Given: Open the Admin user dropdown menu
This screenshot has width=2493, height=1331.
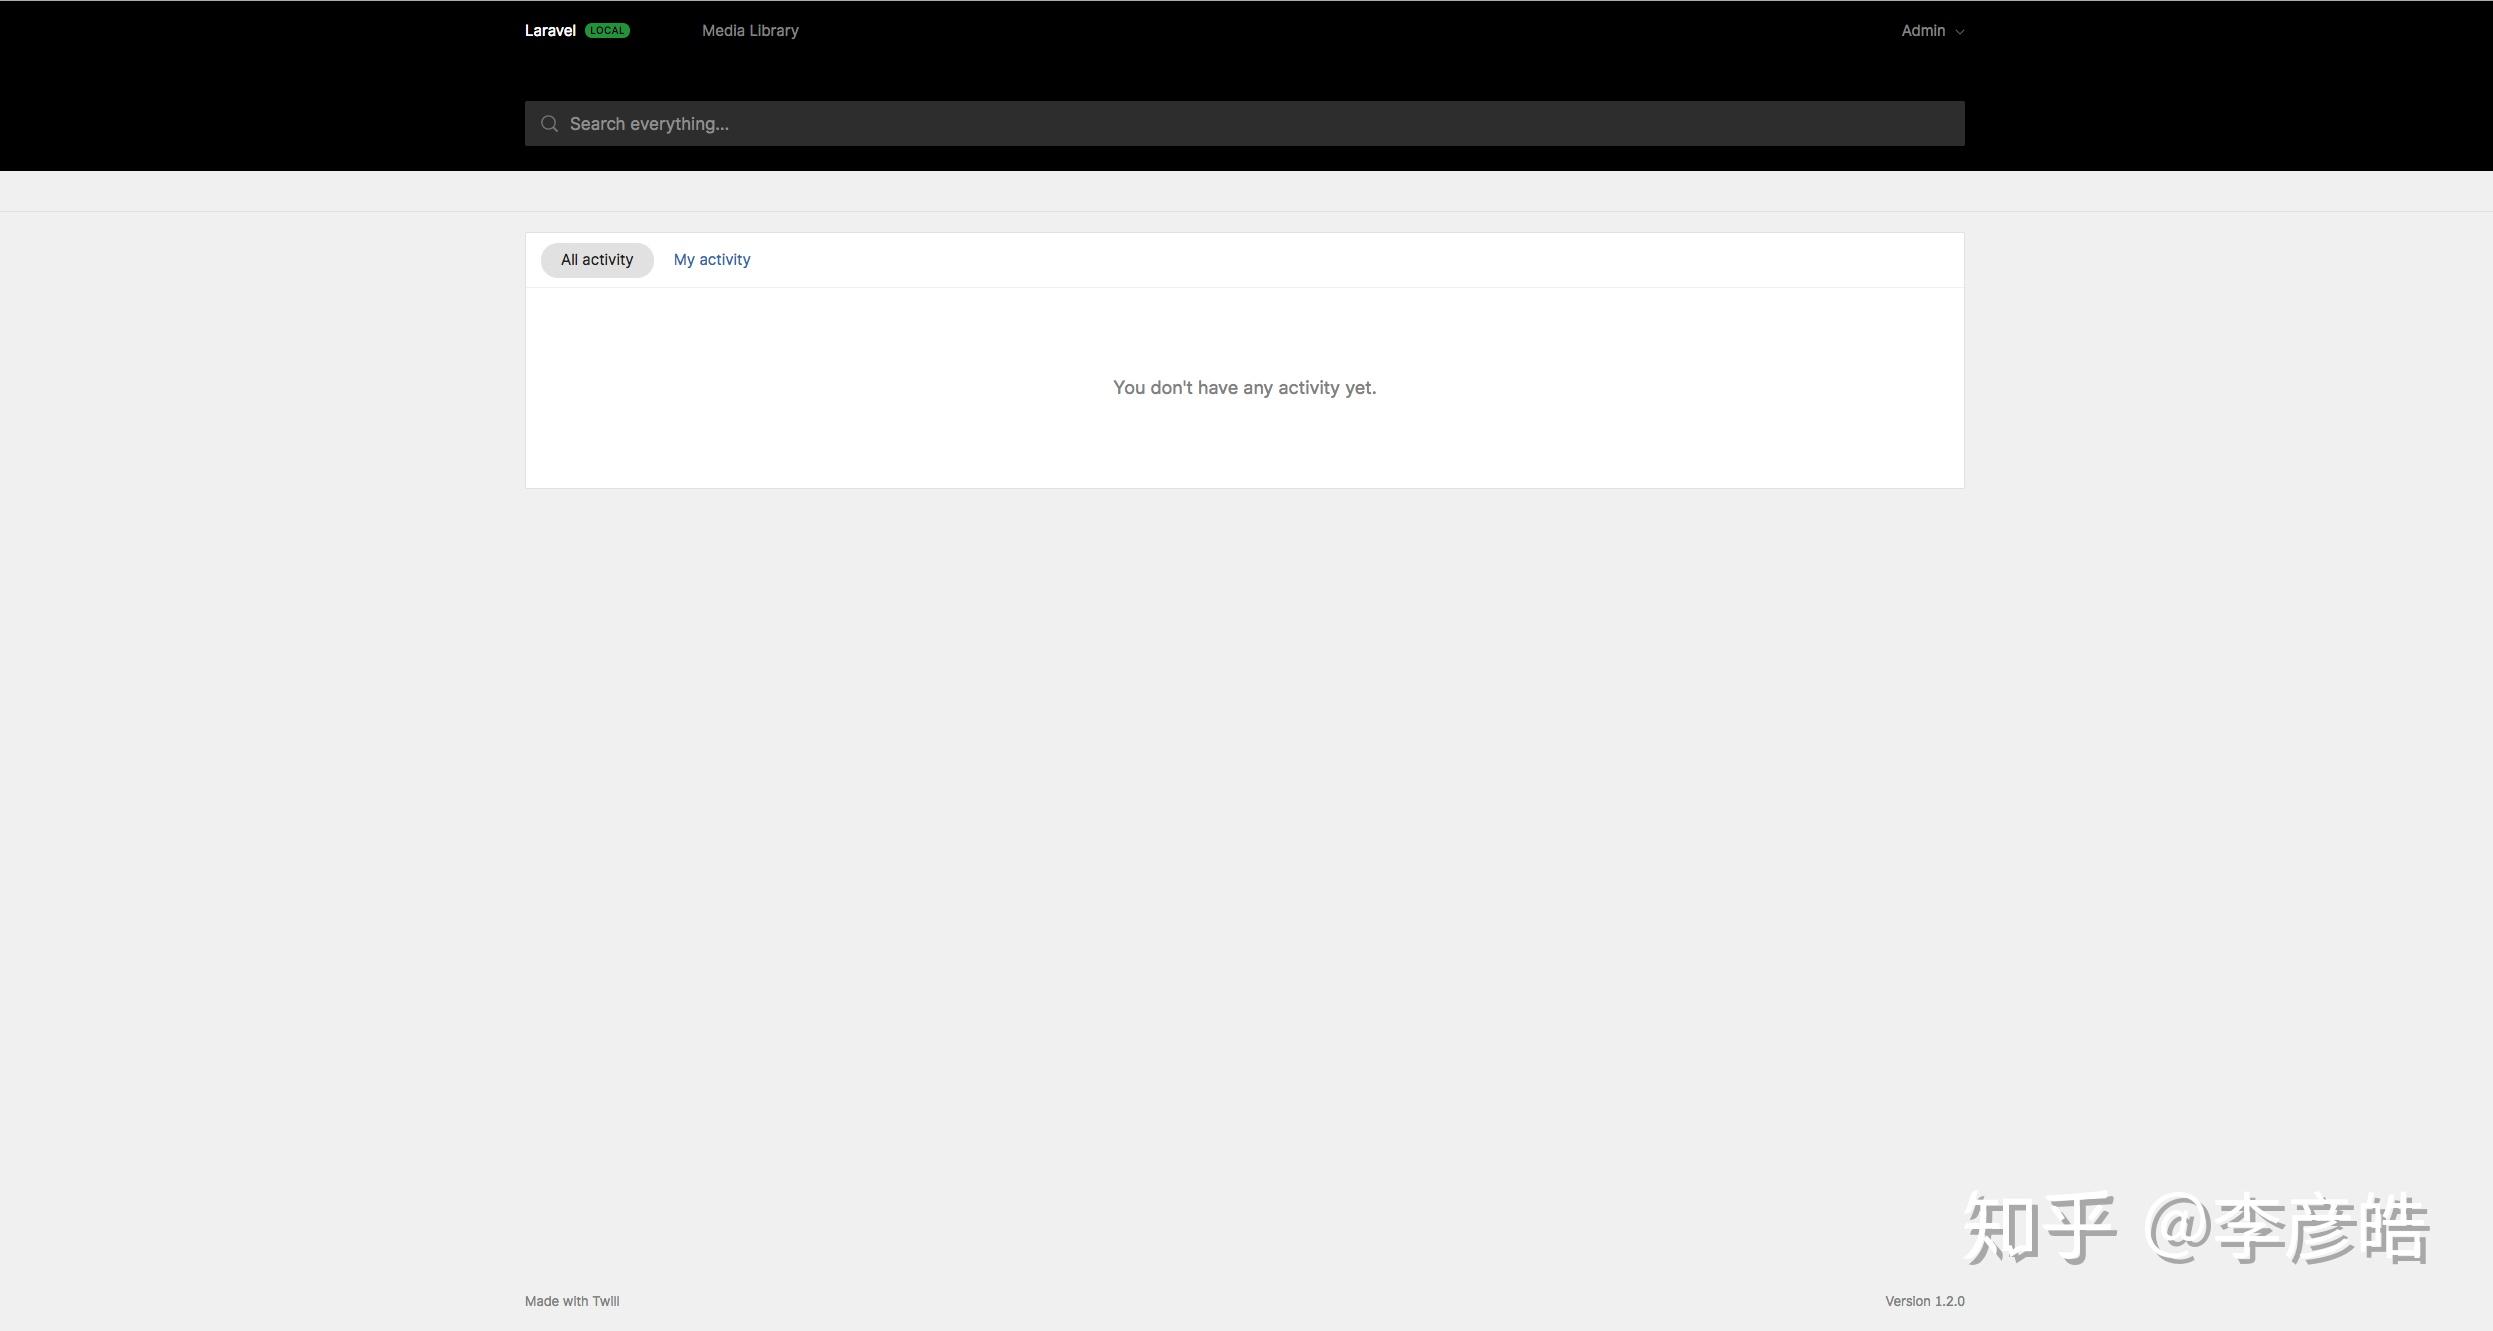Looking at the screenshot, I should click(1931, 31).
